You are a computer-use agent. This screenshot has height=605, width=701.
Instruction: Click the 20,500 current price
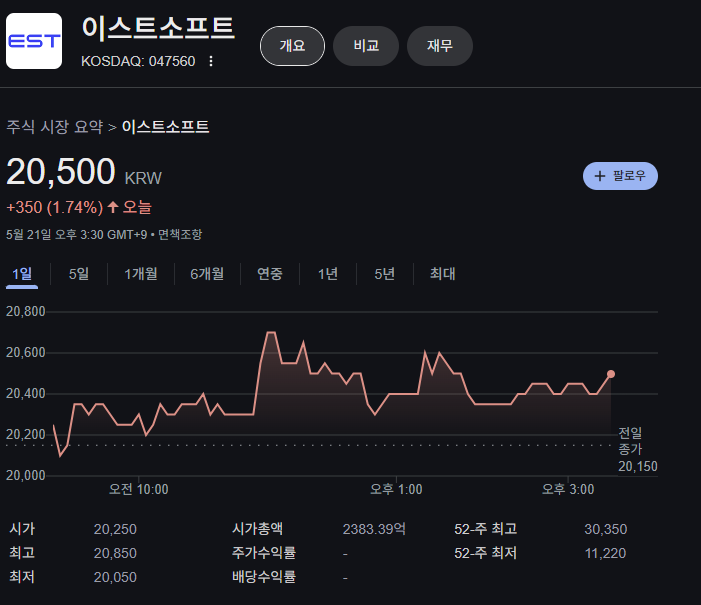point(61,171)
